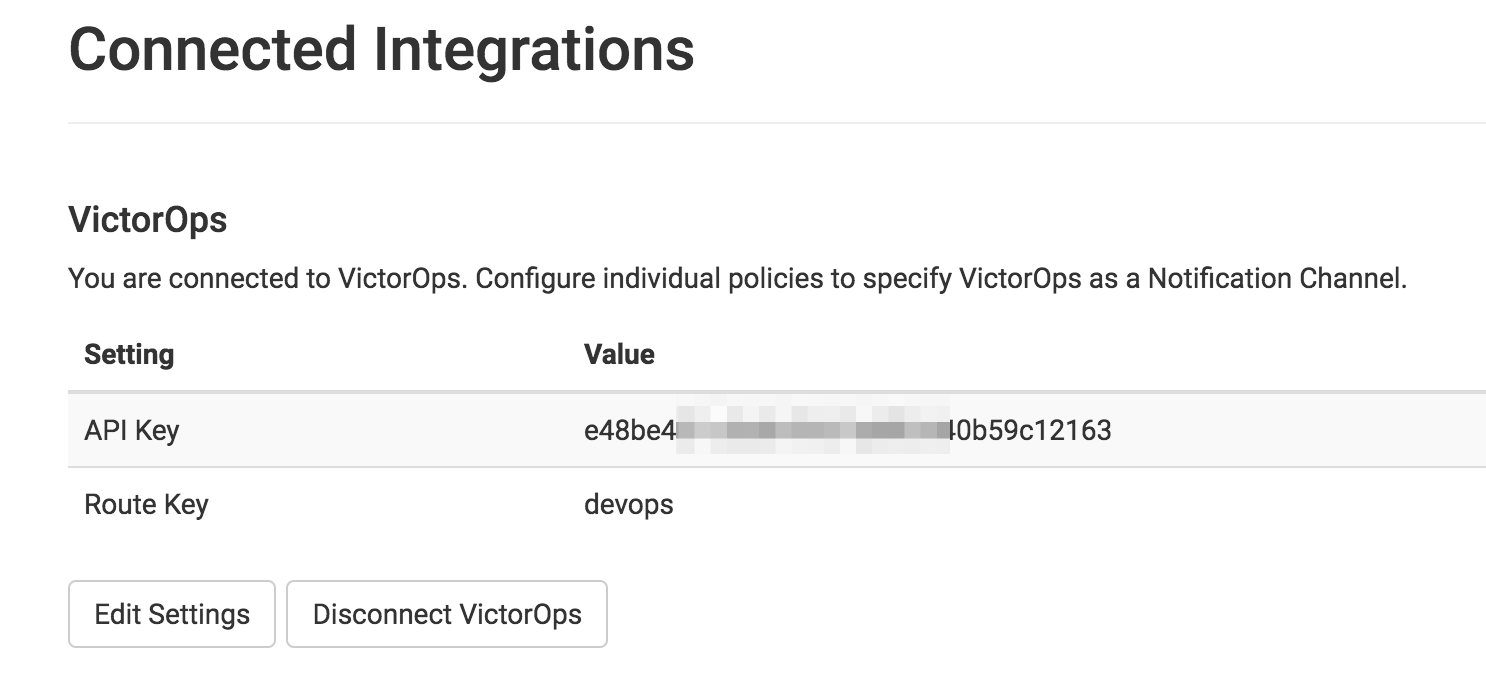
Task: Open VictorOps settings editor via Edit Settings
Action: [x=171, y=614]
